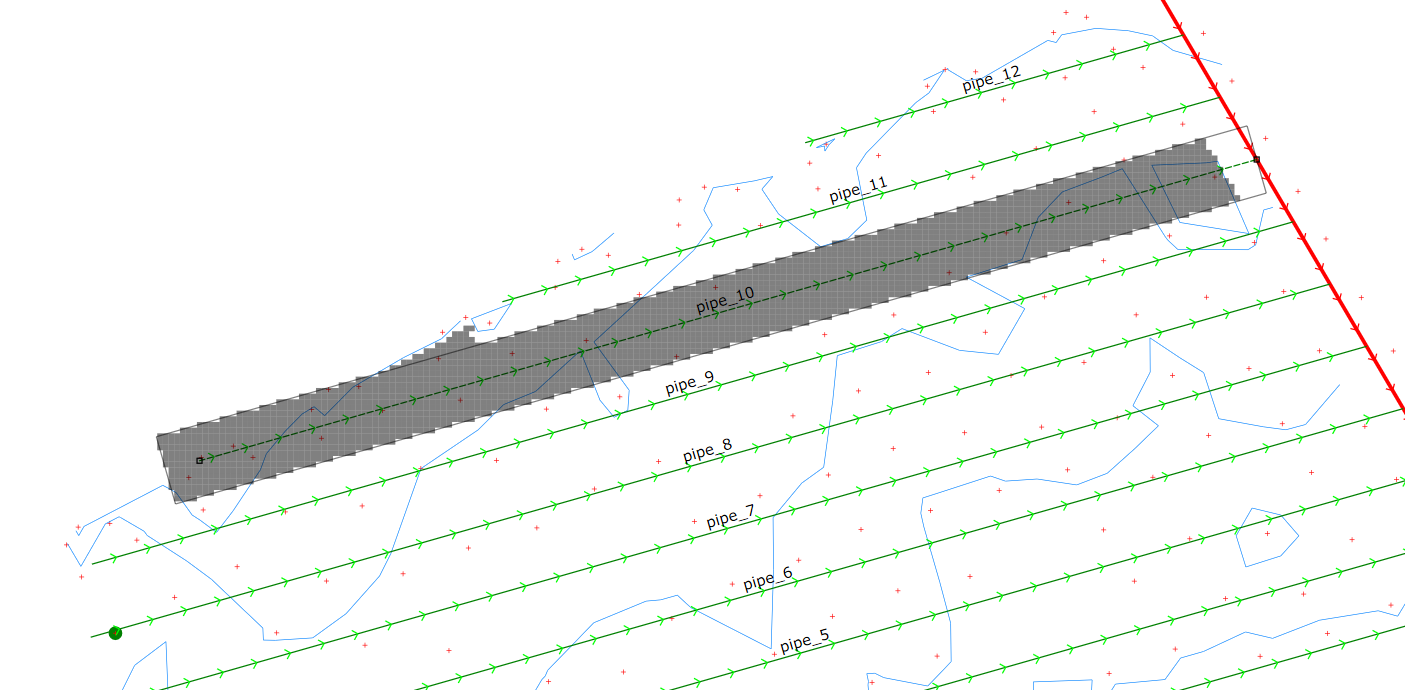Viewport: 1405px width, 690px height.
Task: Click the western start of pipe_11 line
Action: coord(506,299)
